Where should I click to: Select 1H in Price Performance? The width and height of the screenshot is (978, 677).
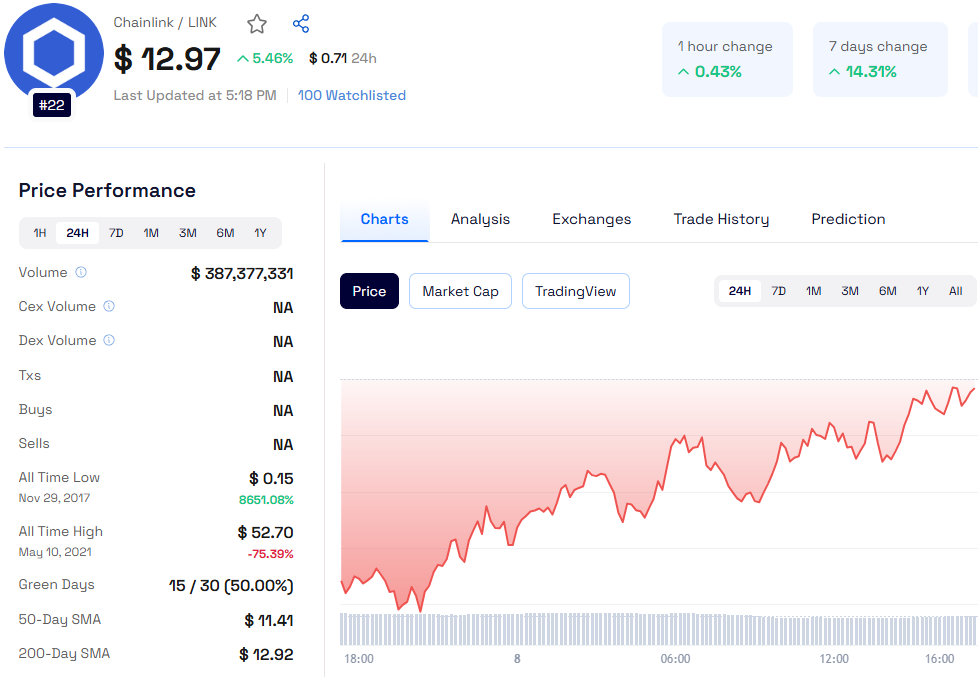pos(40,233)
